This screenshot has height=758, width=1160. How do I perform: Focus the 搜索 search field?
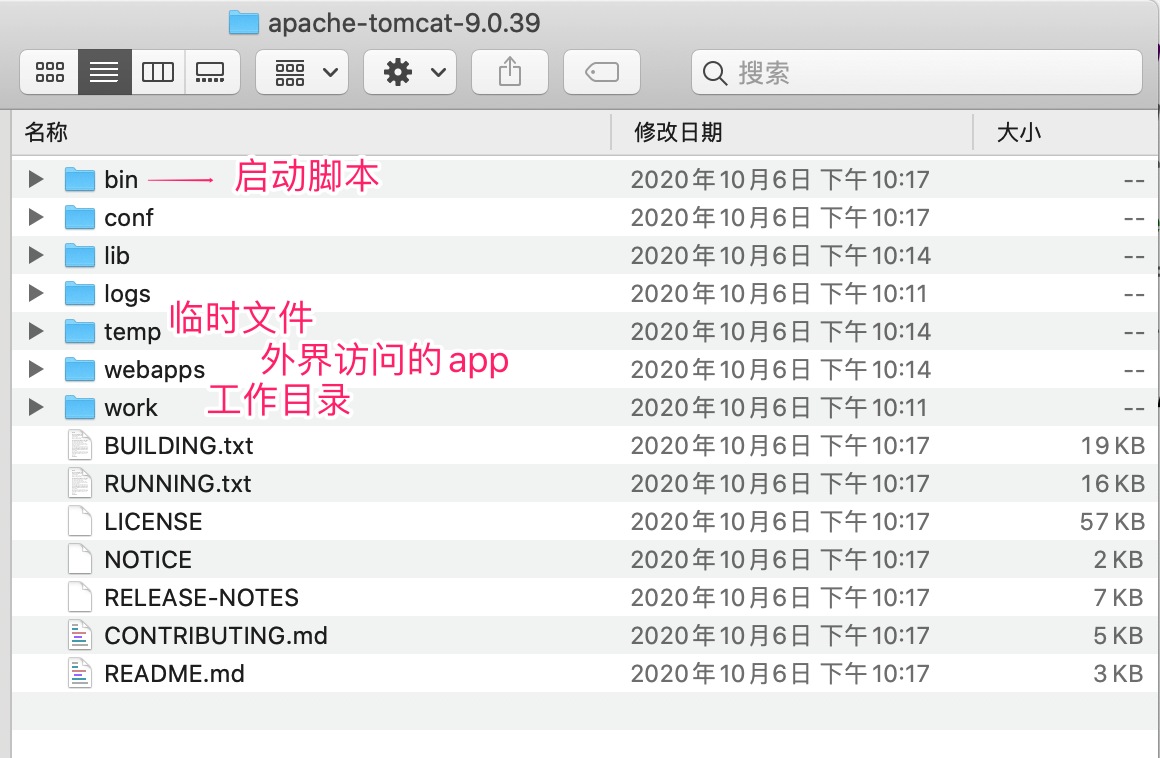917,72
